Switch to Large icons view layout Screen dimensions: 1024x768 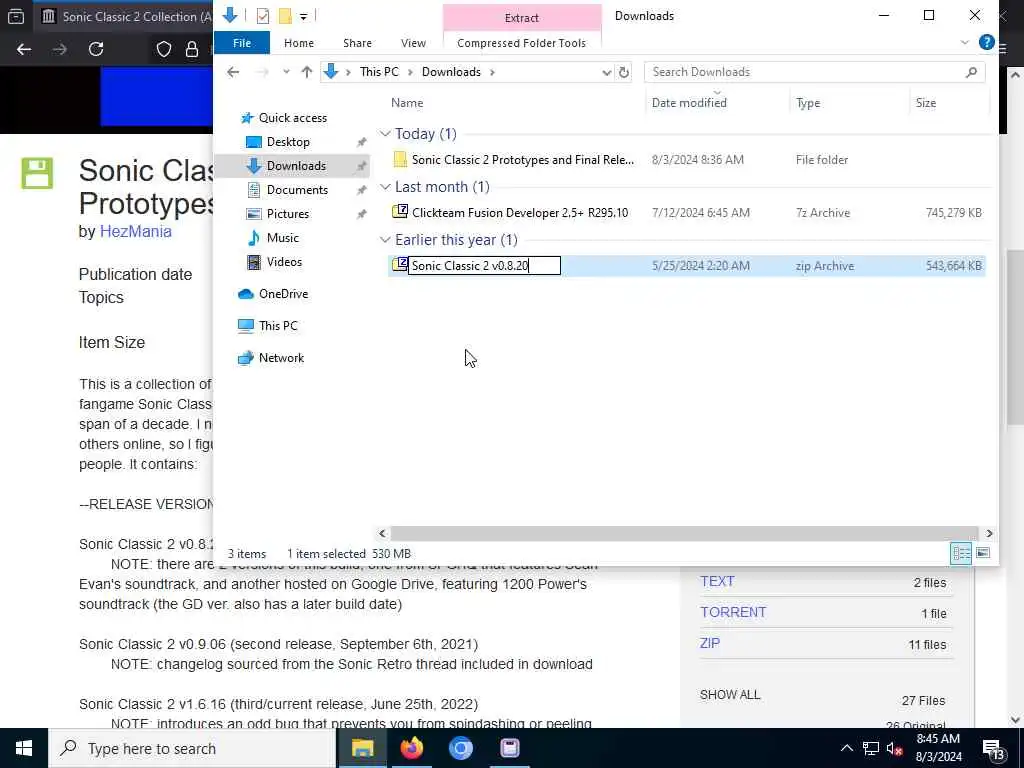982,553
